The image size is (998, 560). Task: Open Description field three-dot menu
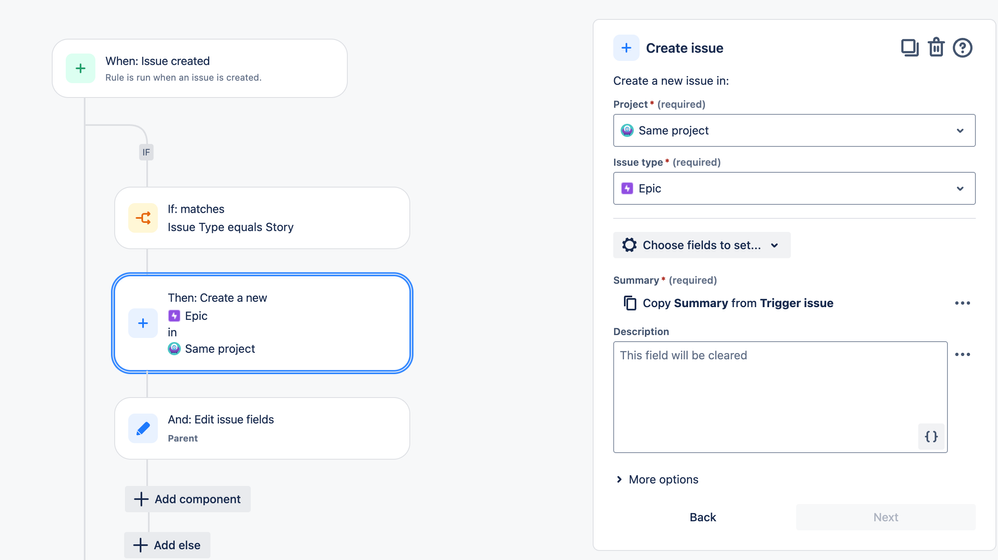coord(962,354)
